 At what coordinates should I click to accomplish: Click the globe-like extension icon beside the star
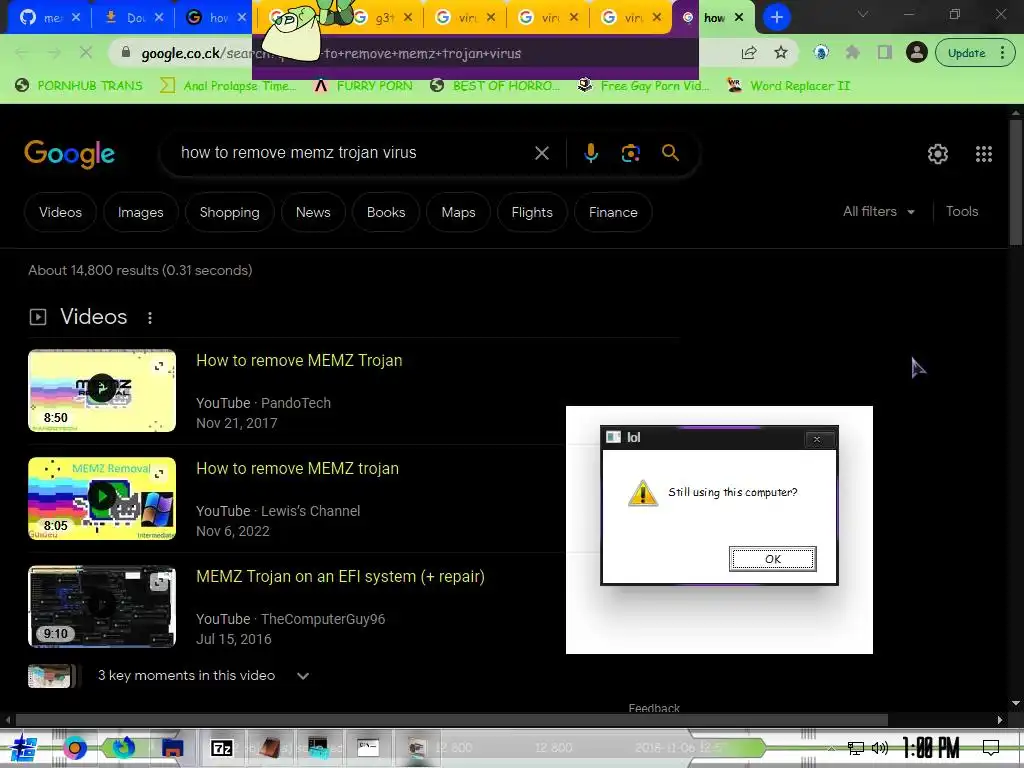pos(820,53)
